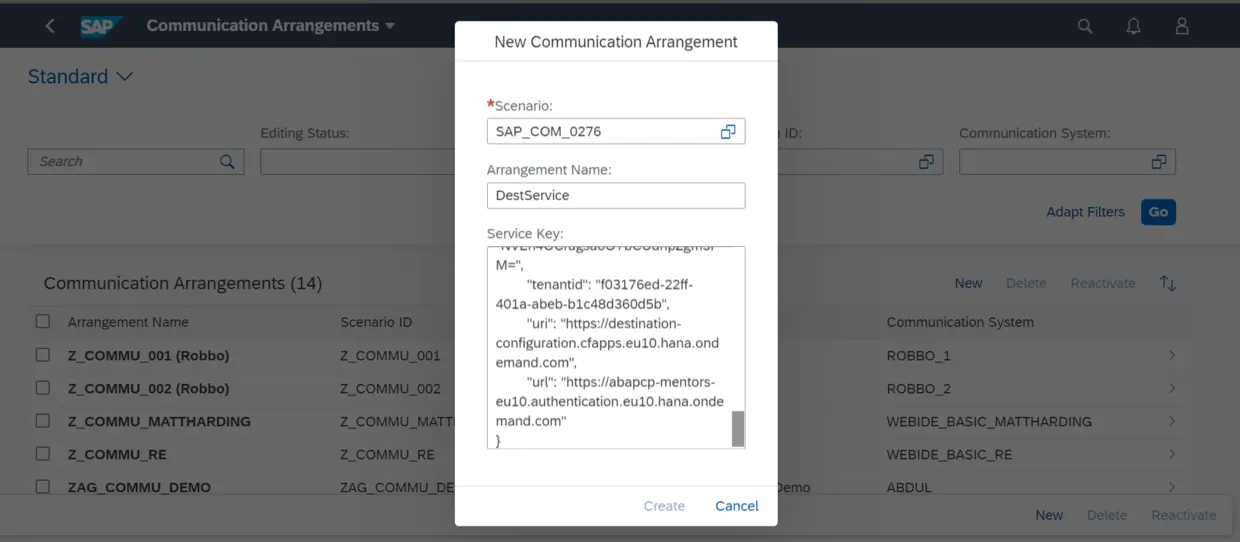
Task: Click Reactivate in the table toolbar
Action: pos(1103,283)
